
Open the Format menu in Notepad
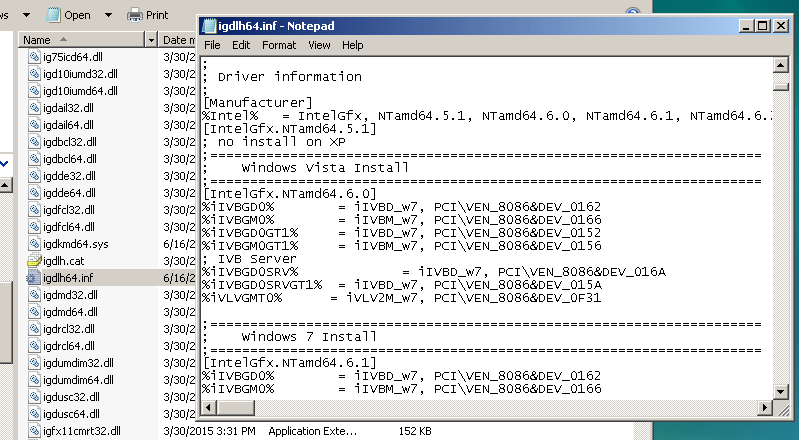pos(278,45)
